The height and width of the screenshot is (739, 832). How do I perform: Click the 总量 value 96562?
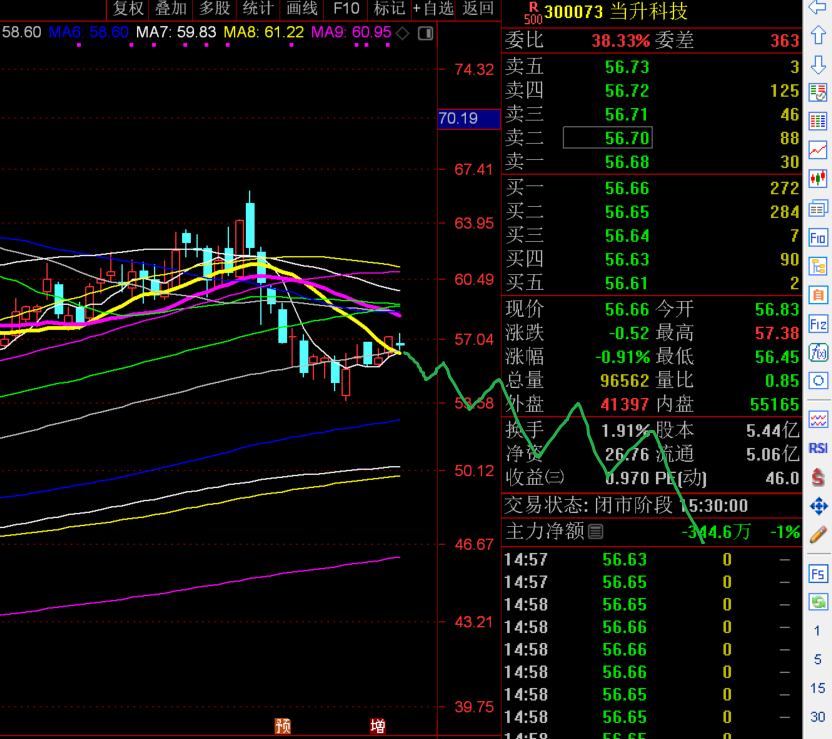coord(625,381)
